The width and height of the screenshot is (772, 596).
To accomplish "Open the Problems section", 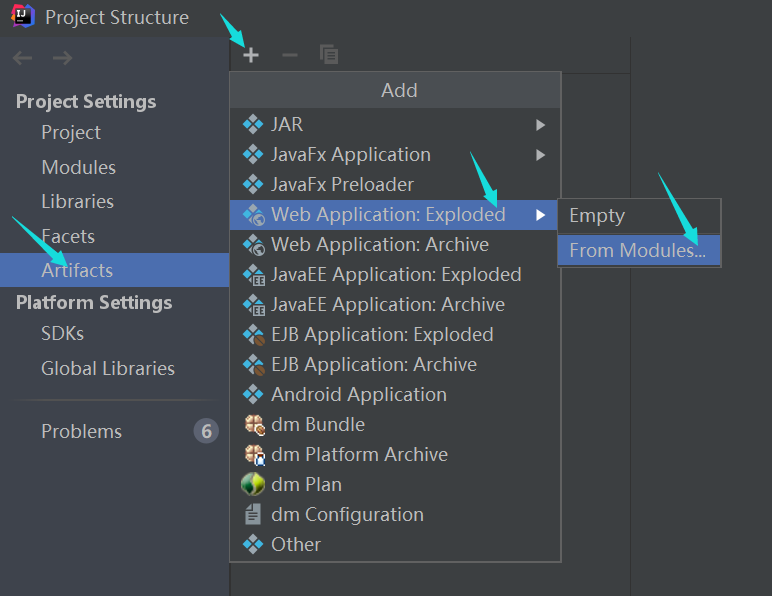I will (x=114, y=431).
